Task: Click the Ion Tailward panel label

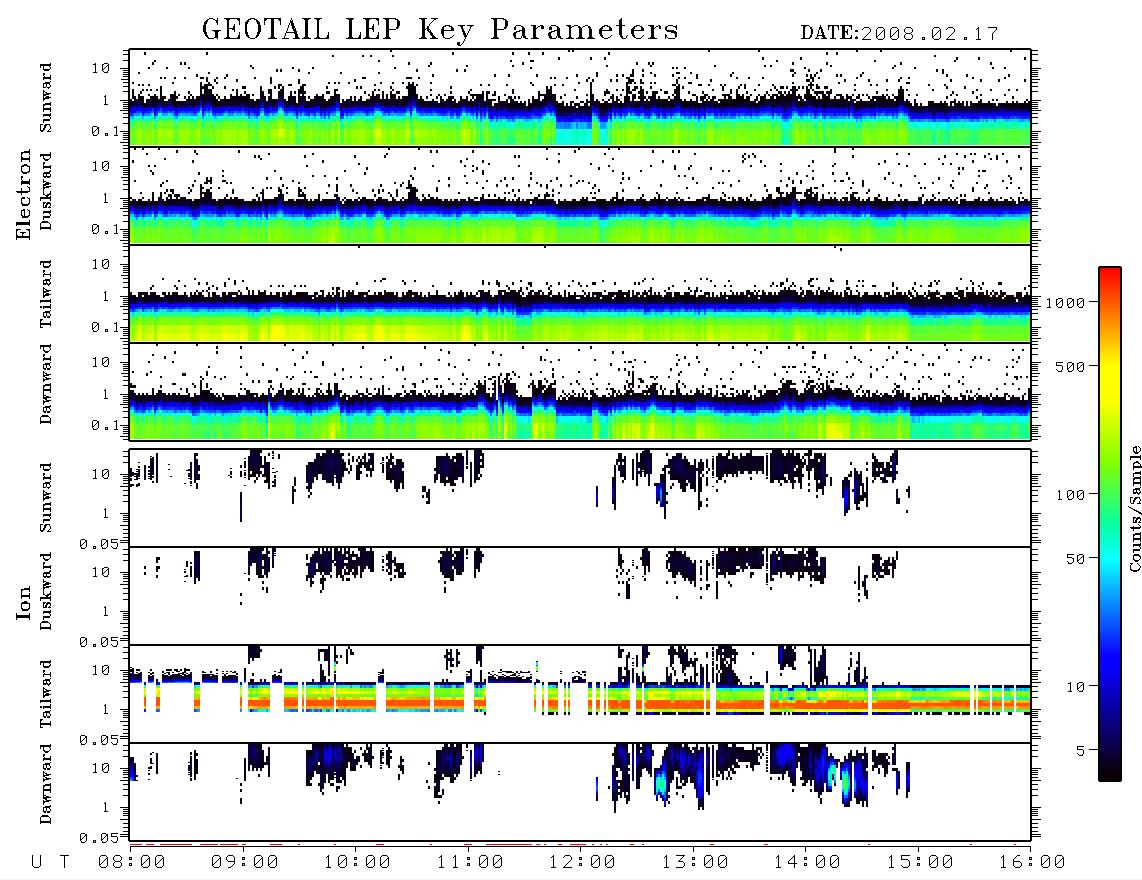Action: (x=46, y=694)
